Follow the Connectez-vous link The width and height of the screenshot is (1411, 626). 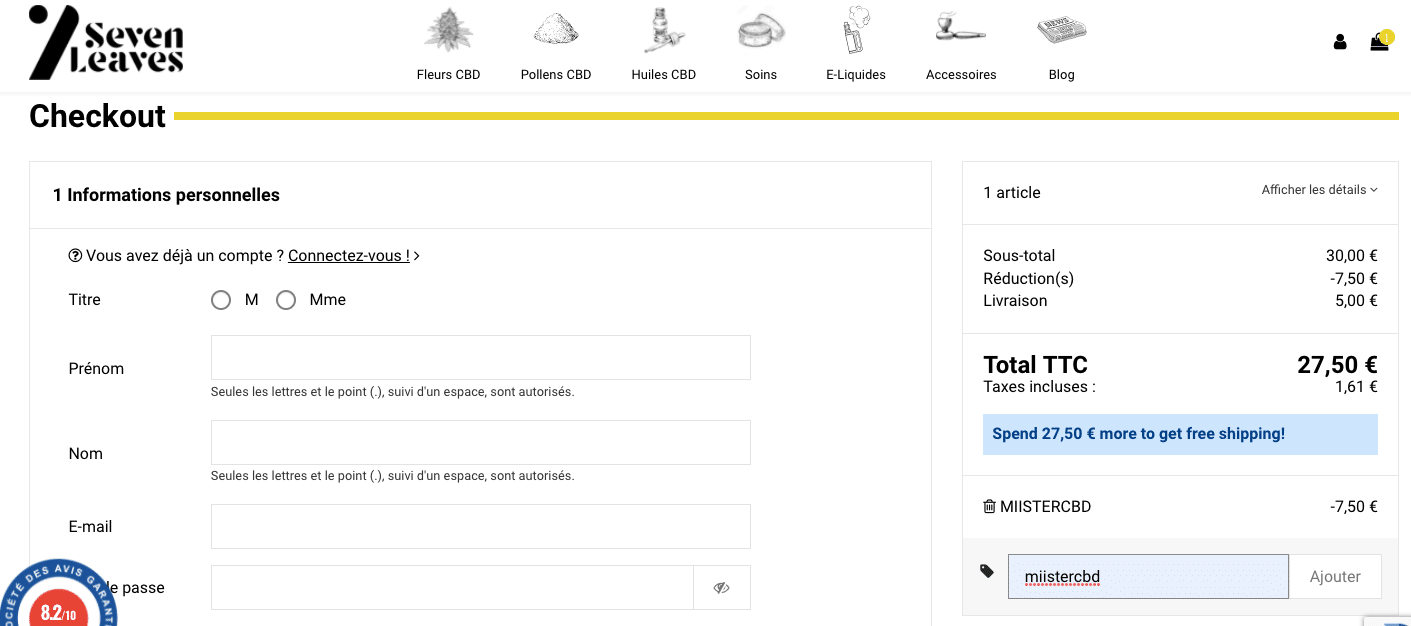(349, 256)
